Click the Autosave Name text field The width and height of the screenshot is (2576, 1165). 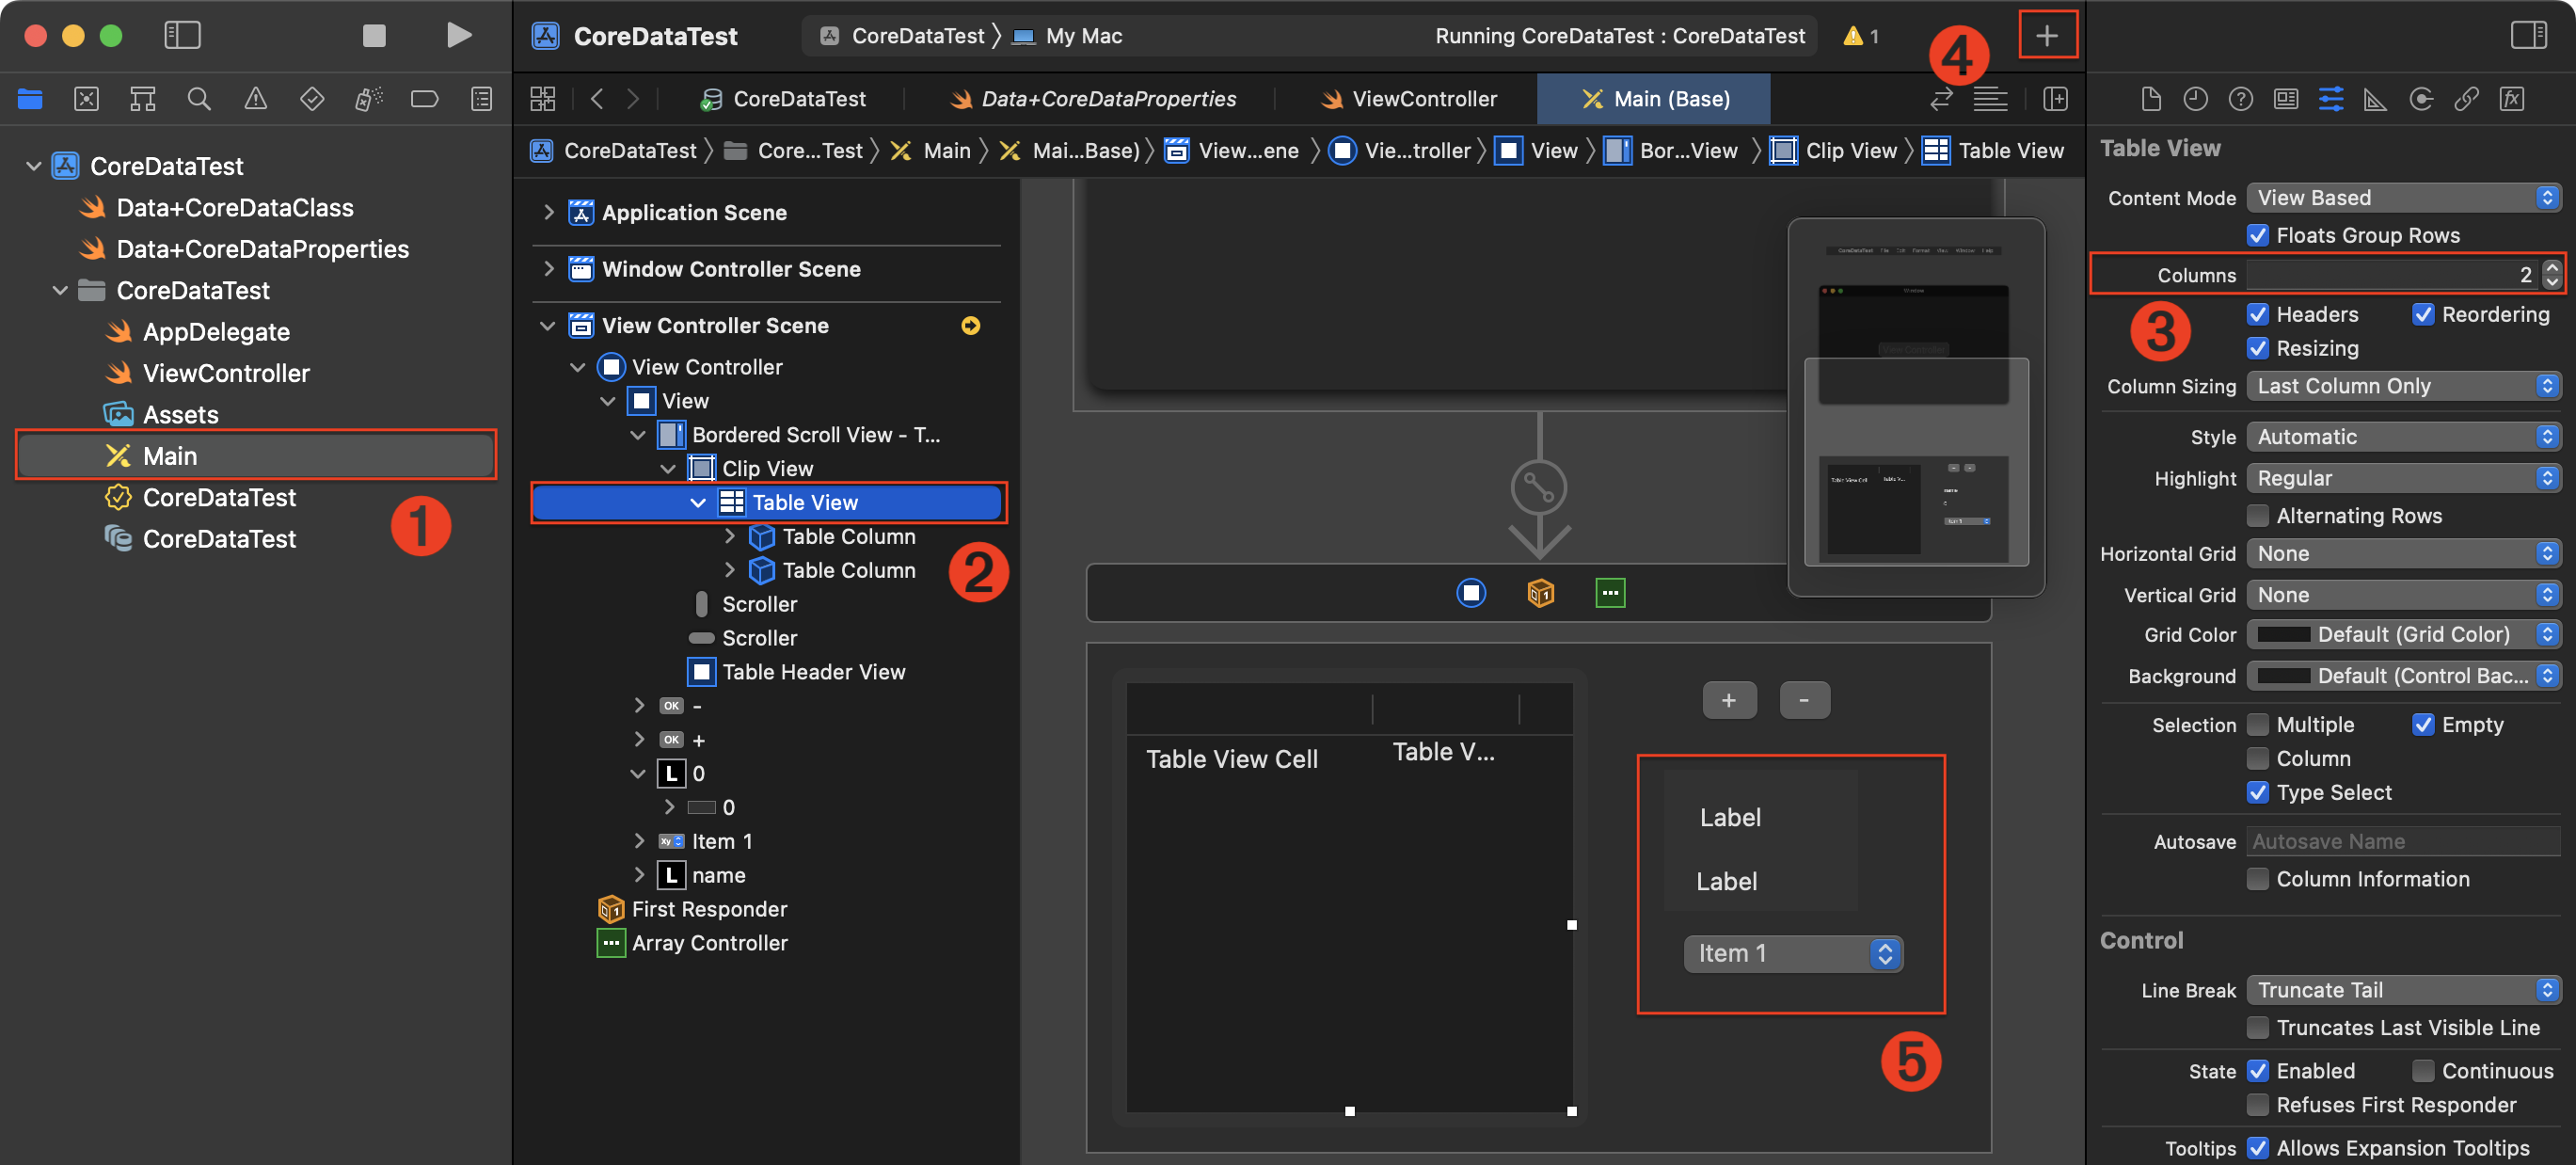2402,841
